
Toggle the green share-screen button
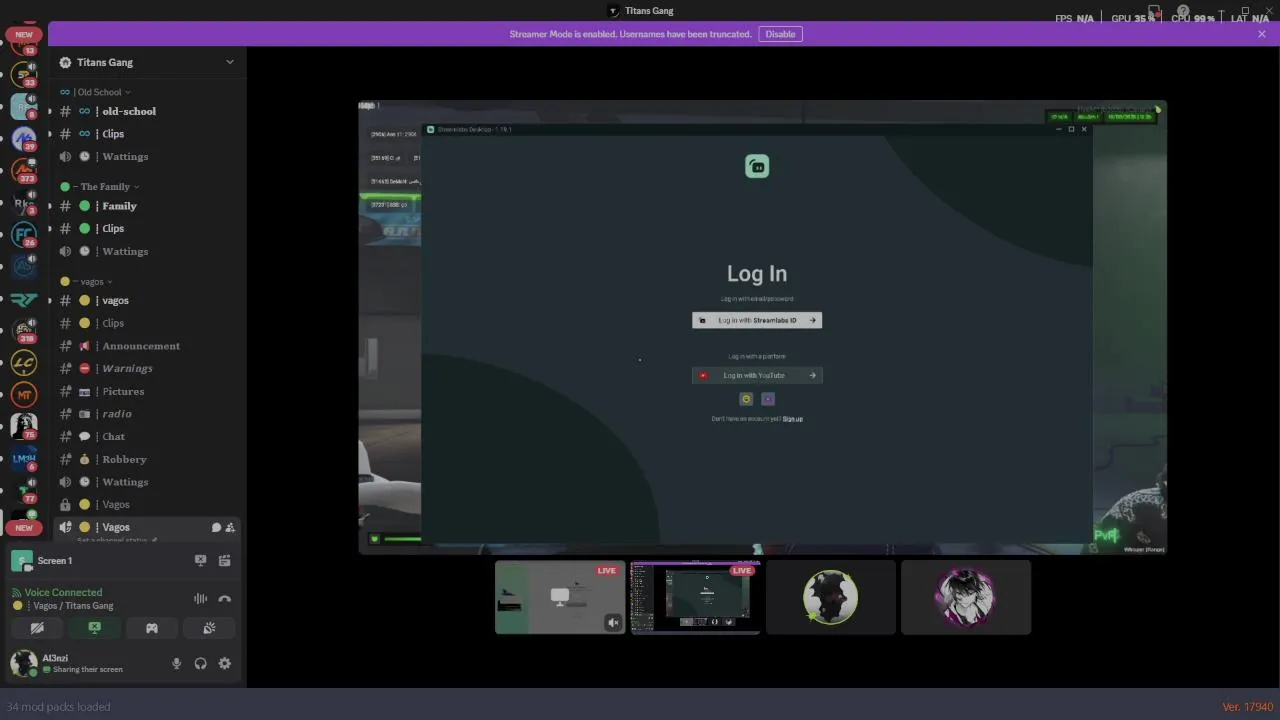(94, 628)
